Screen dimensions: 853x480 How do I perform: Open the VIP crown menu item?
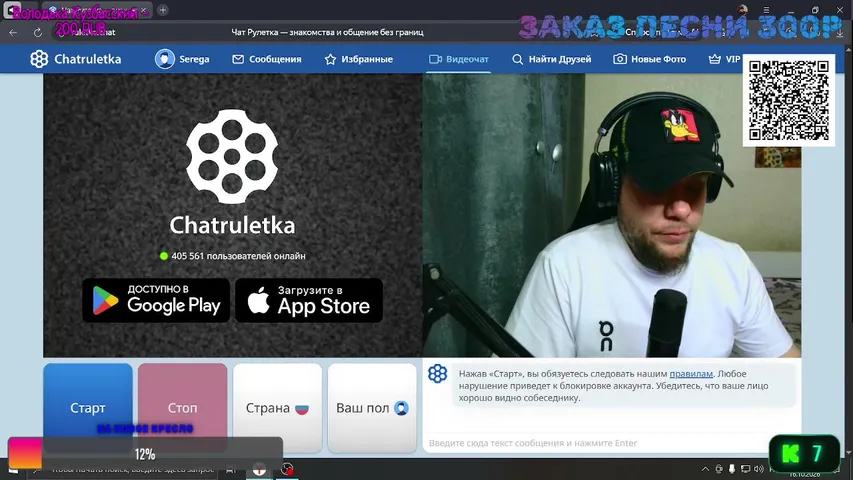pyautogui.click(x=724, y=59)
